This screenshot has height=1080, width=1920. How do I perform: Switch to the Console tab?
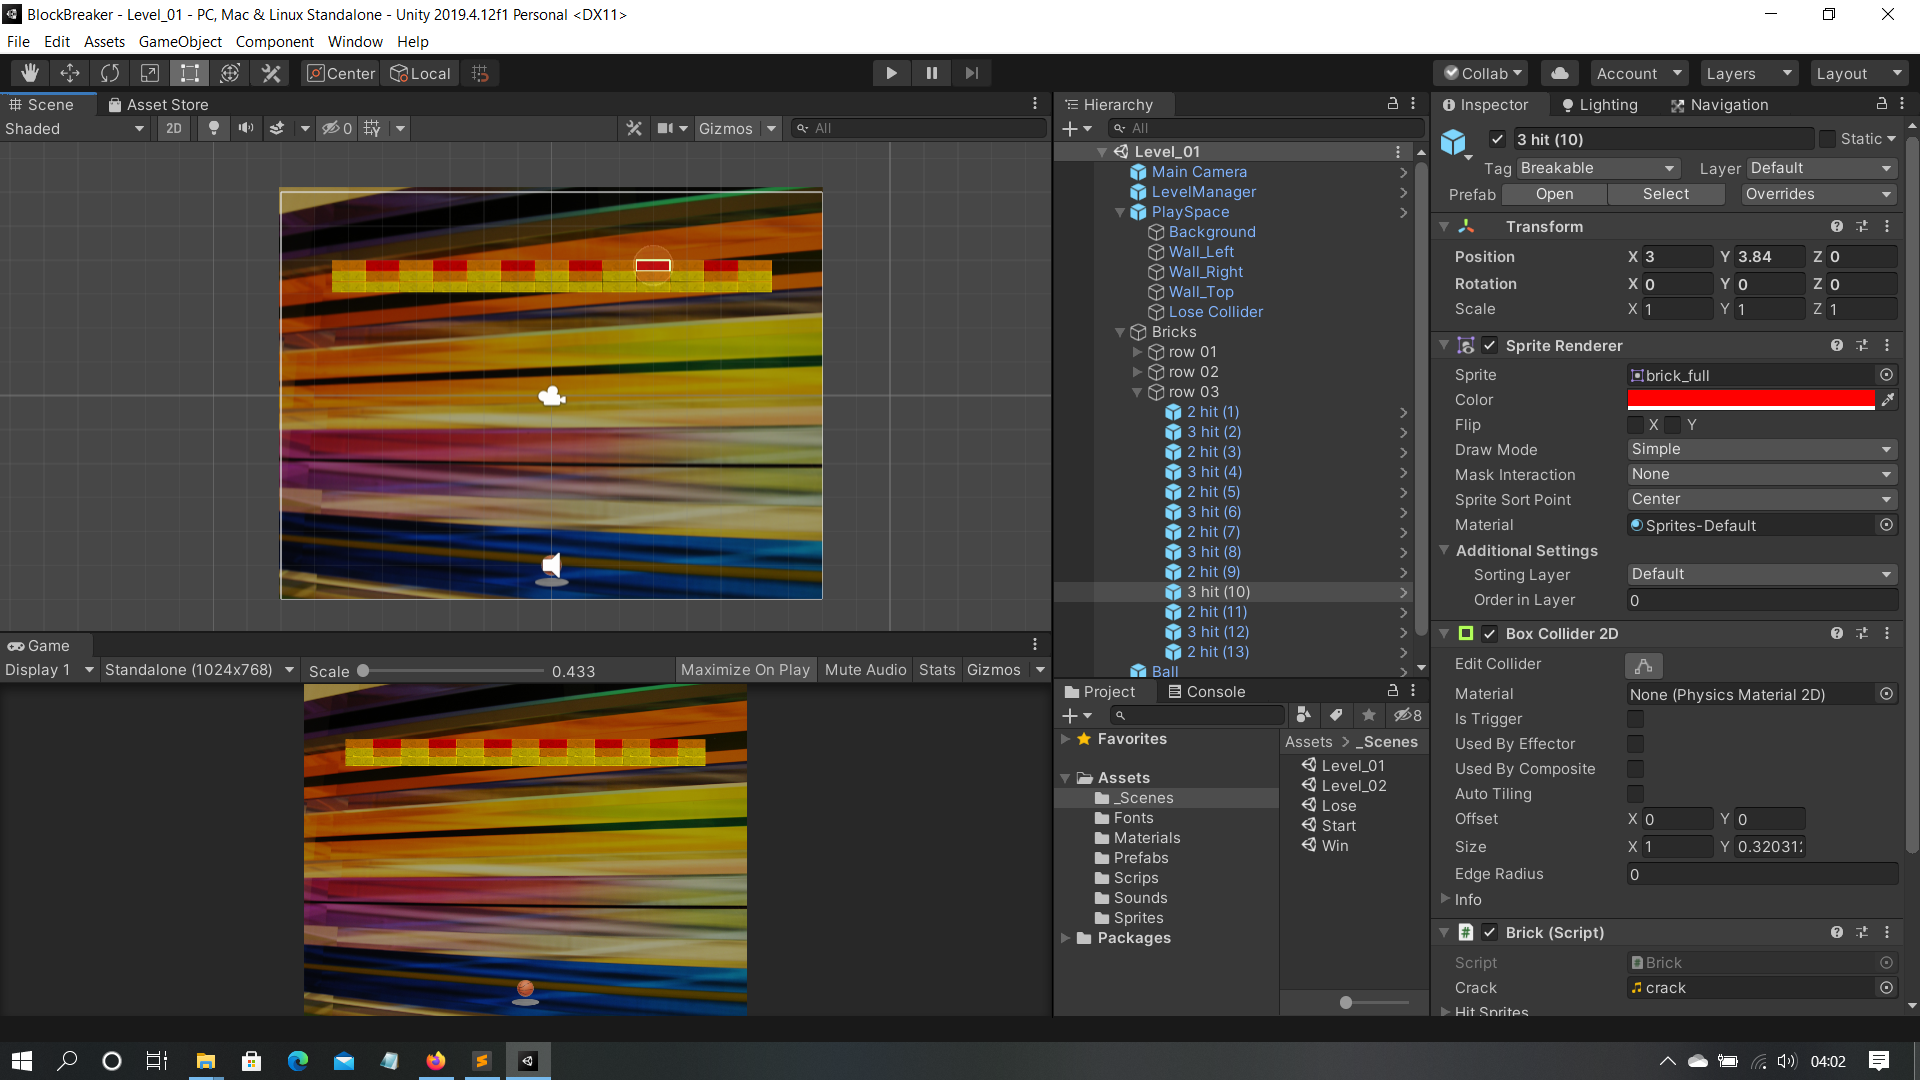tap(1206, 692)
